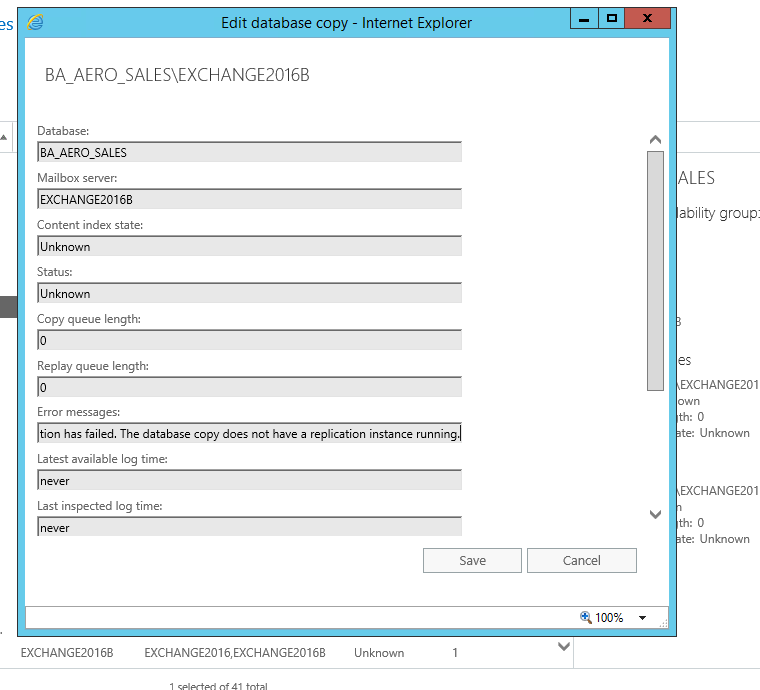760x690 pixels.
Task: Click EXCHANGE2016,EXCHANGE2016B servers cell in background list
Action: pos(235,653)
